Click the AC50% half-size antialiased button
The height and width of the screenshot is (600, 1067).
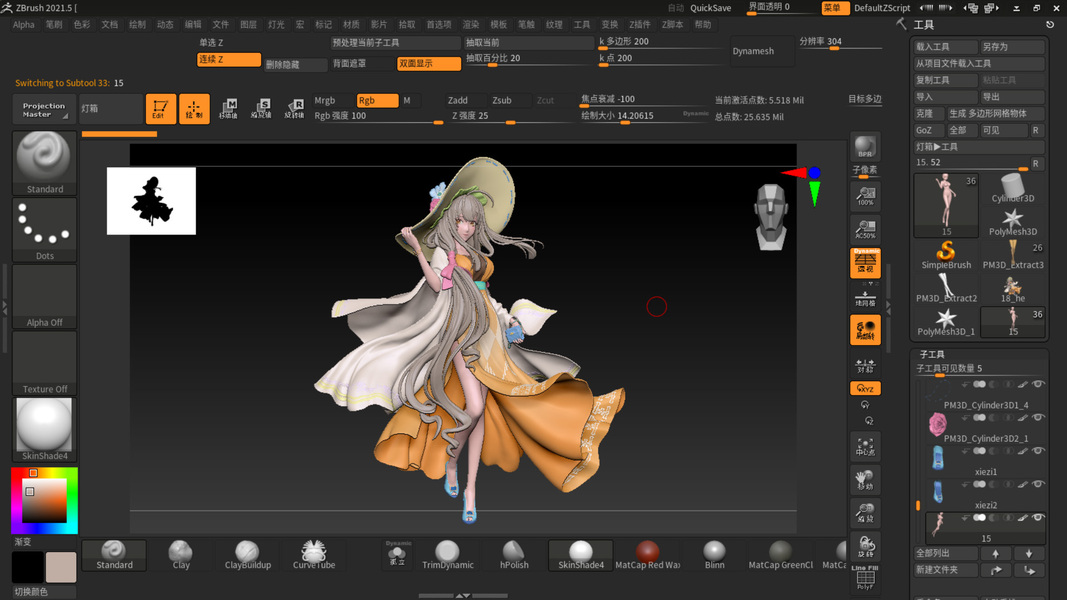865,229
